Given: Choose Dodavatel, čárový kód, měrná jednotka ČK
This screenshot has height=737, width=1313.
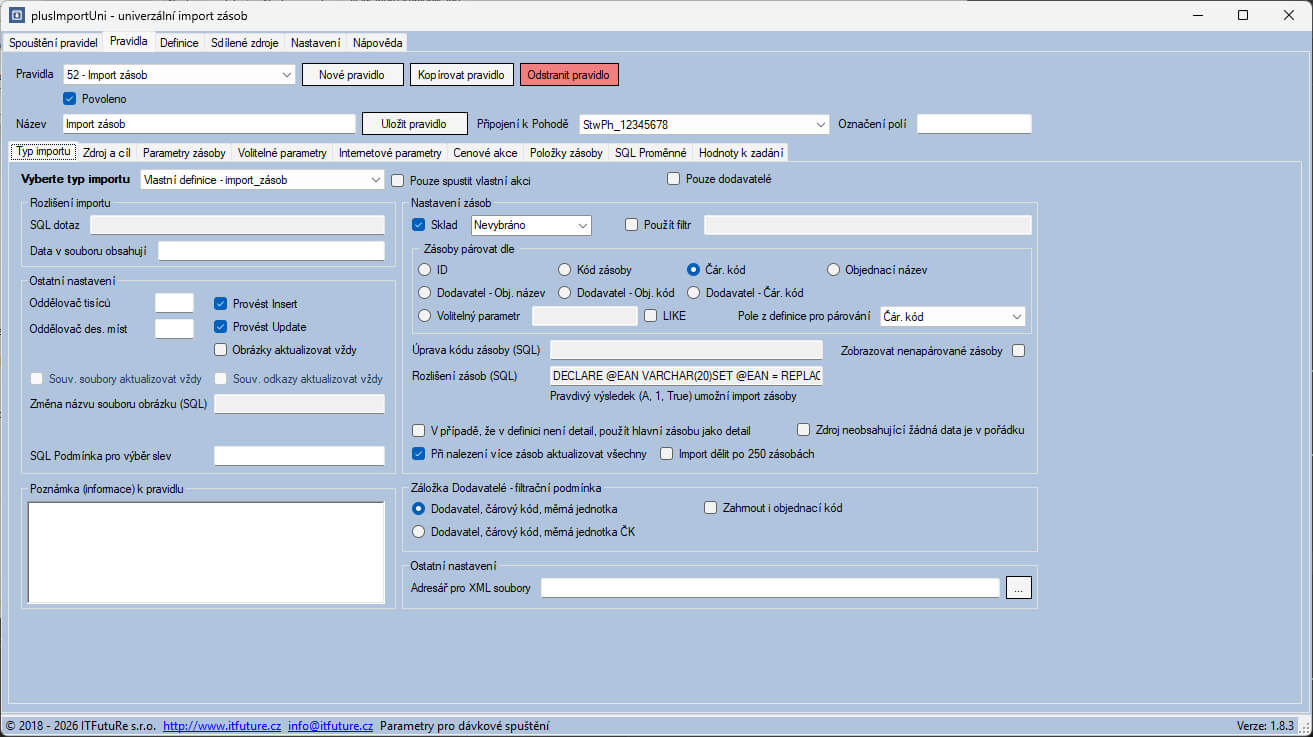Looking at the screenshot, I should click(x=419, y=532).
